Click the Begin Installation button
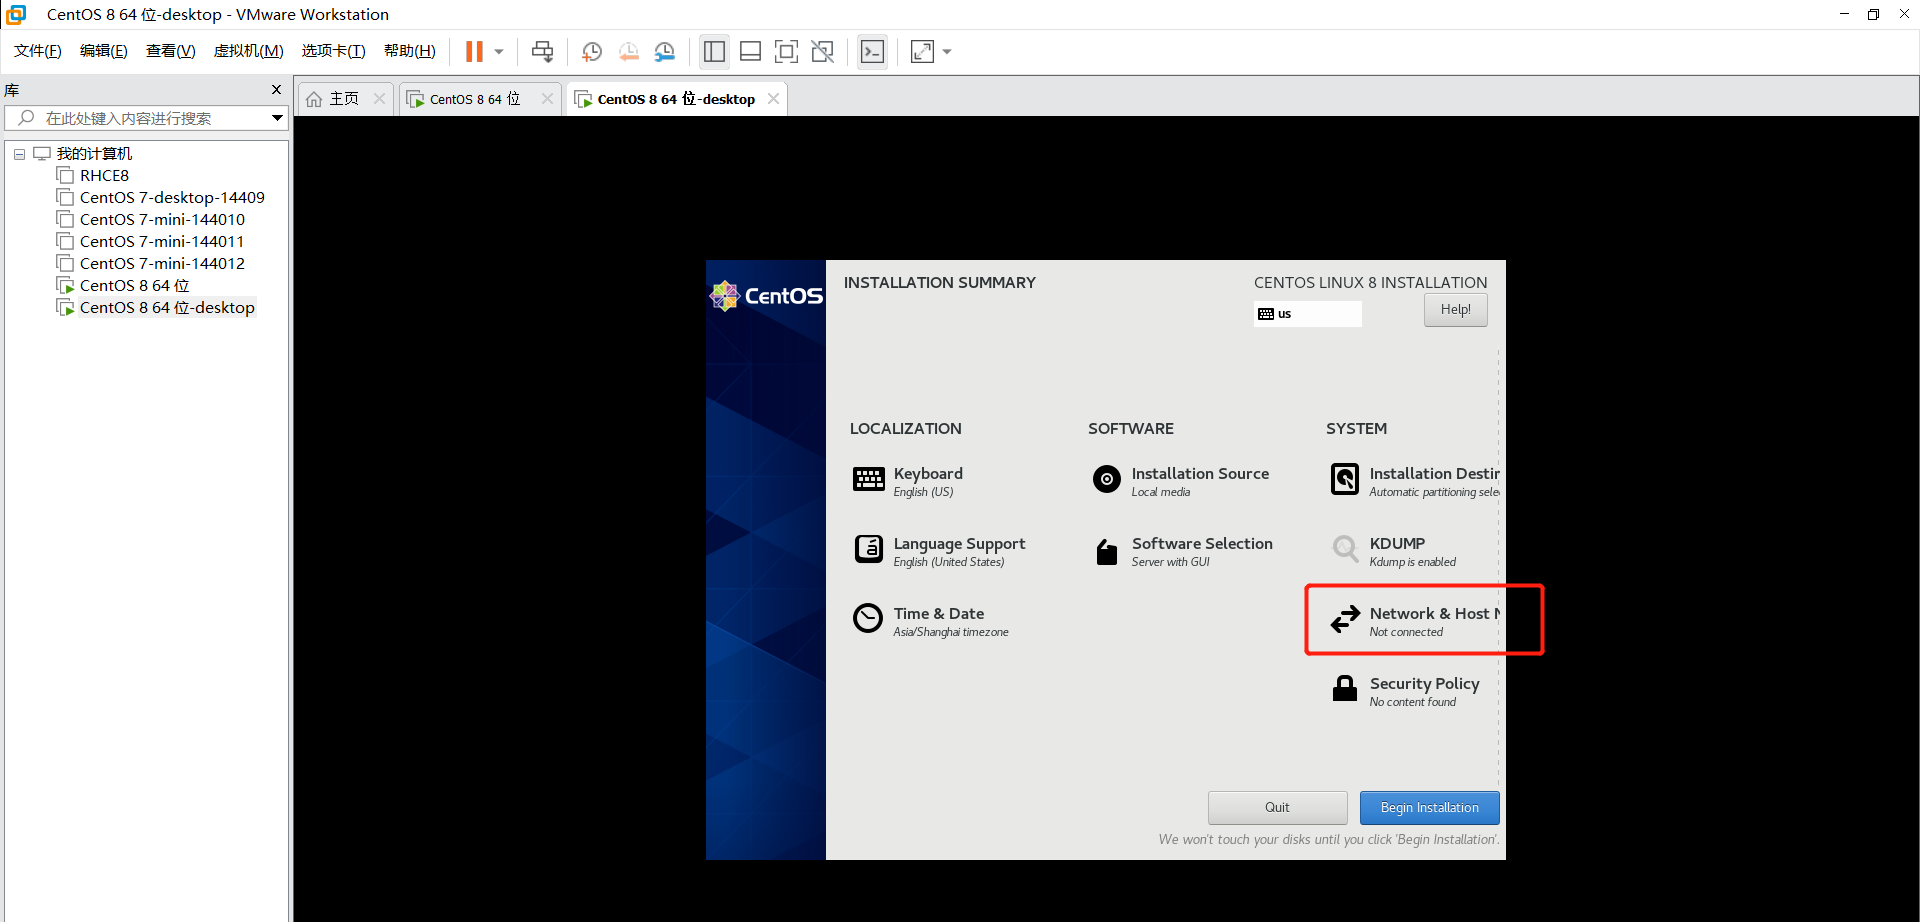 coord(1429,808)
